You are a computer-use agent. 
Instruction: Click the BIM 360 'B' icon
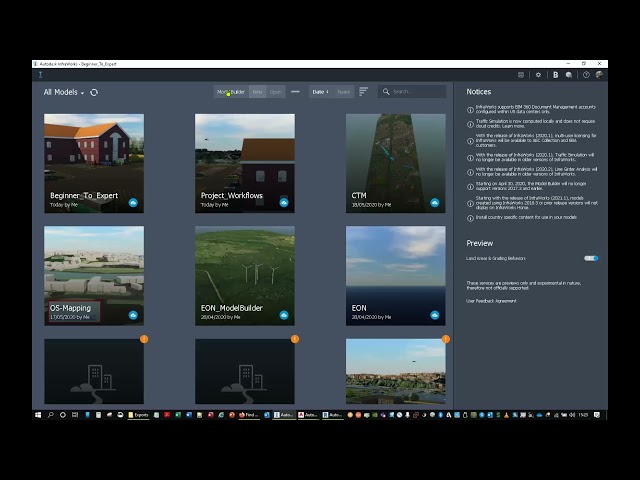[556, 75]
